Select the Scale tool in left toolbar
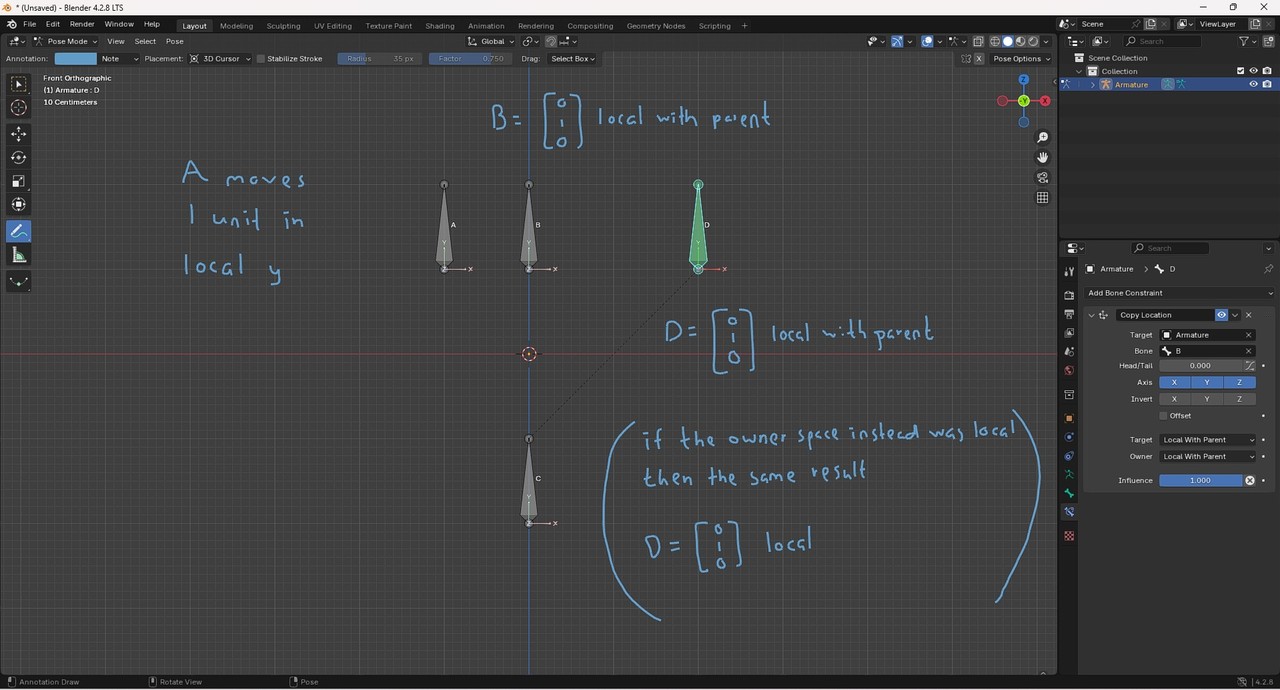Viewport: 1280px width, 690px height. (19, 181)
